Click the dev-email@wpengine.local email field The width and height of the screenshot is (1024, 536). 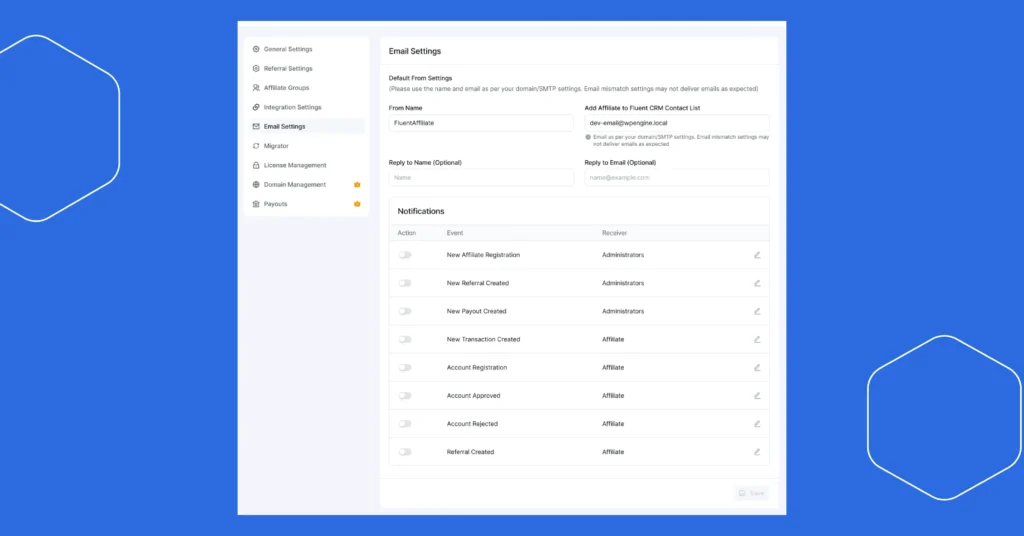tap(677, 123)
